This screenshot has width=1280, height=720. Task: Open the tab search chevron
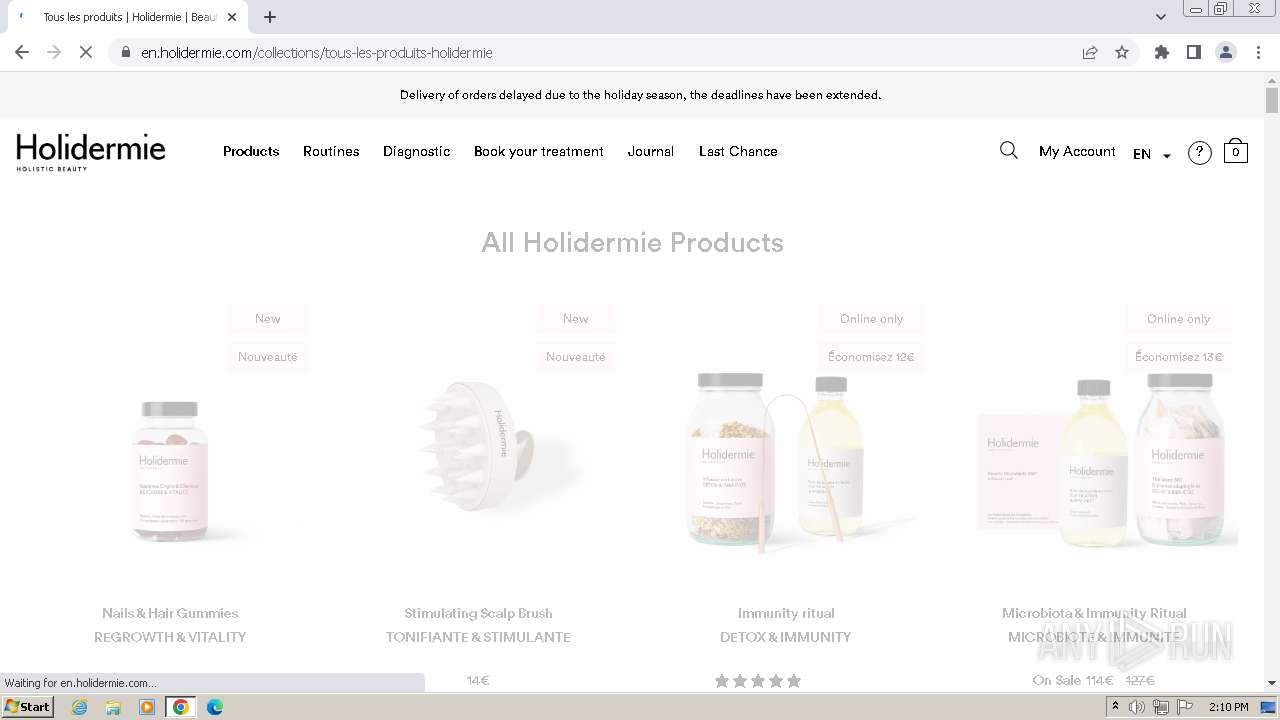pyautogui.click(x=1161, y=17)
